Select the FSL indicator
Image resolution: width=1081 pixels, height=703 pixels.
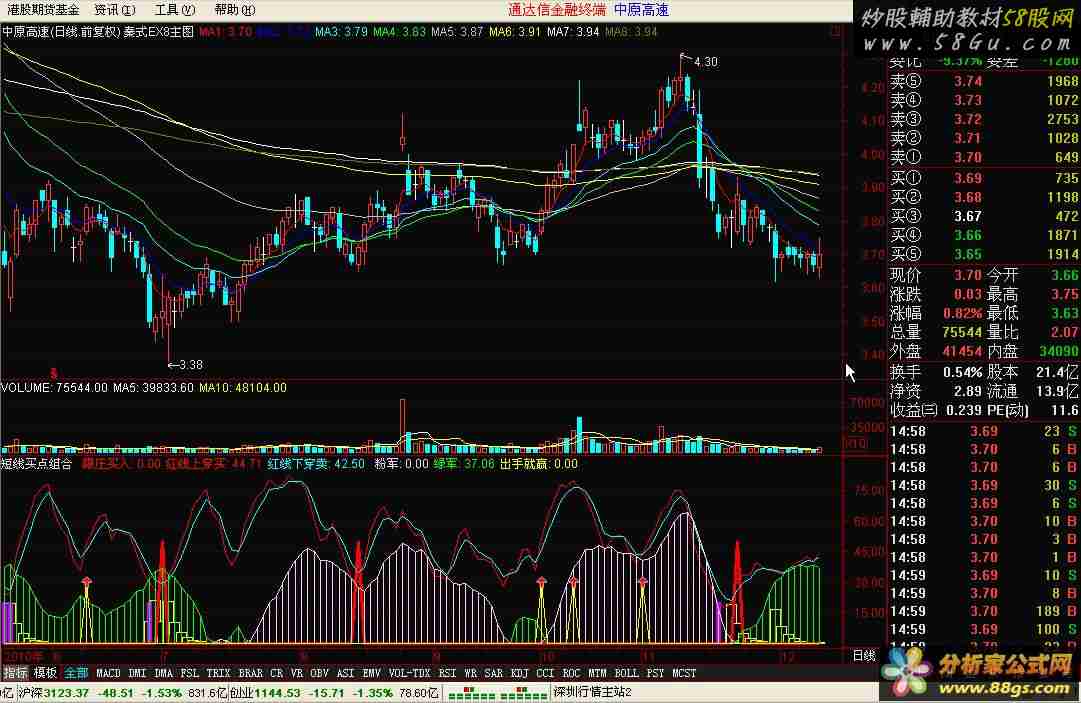(190, 673)
